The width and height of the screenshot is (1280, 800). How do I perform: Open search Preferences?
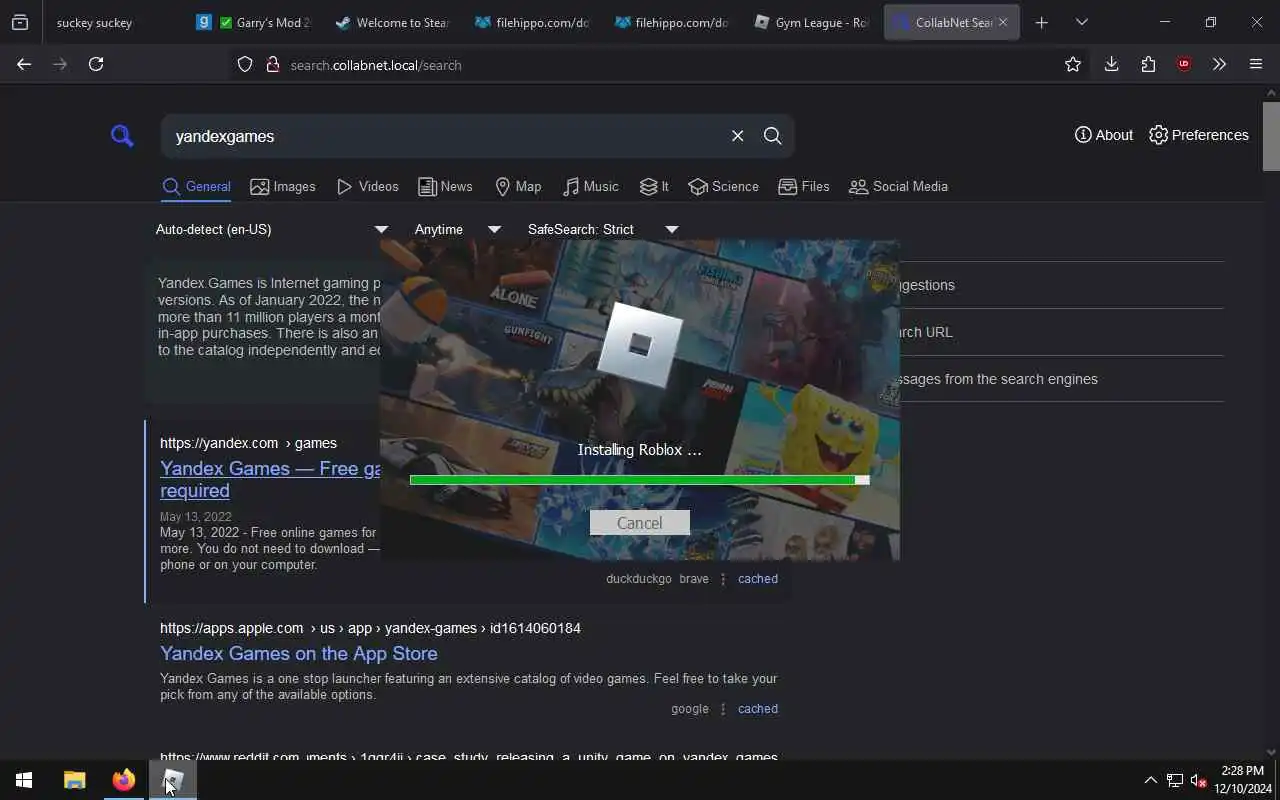click(x=1198, y=135)
